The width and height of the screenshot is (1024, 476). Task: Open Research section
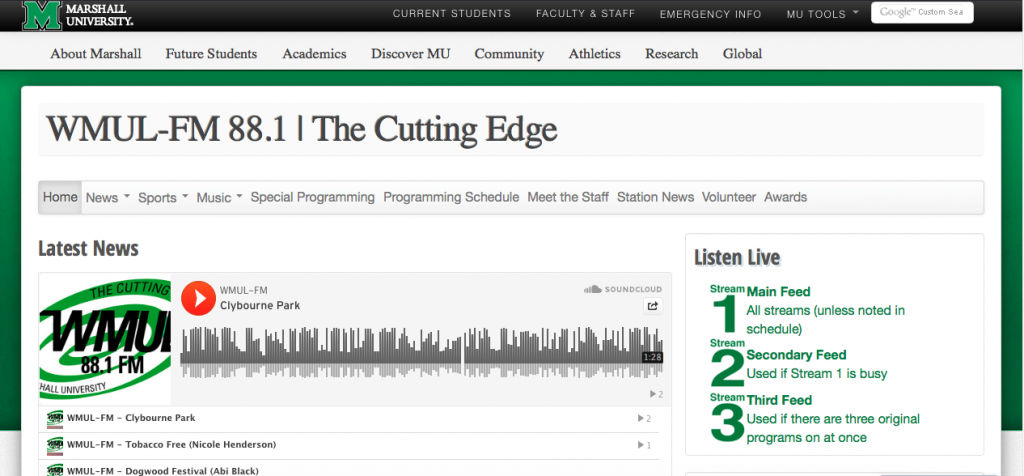(671, 54)
